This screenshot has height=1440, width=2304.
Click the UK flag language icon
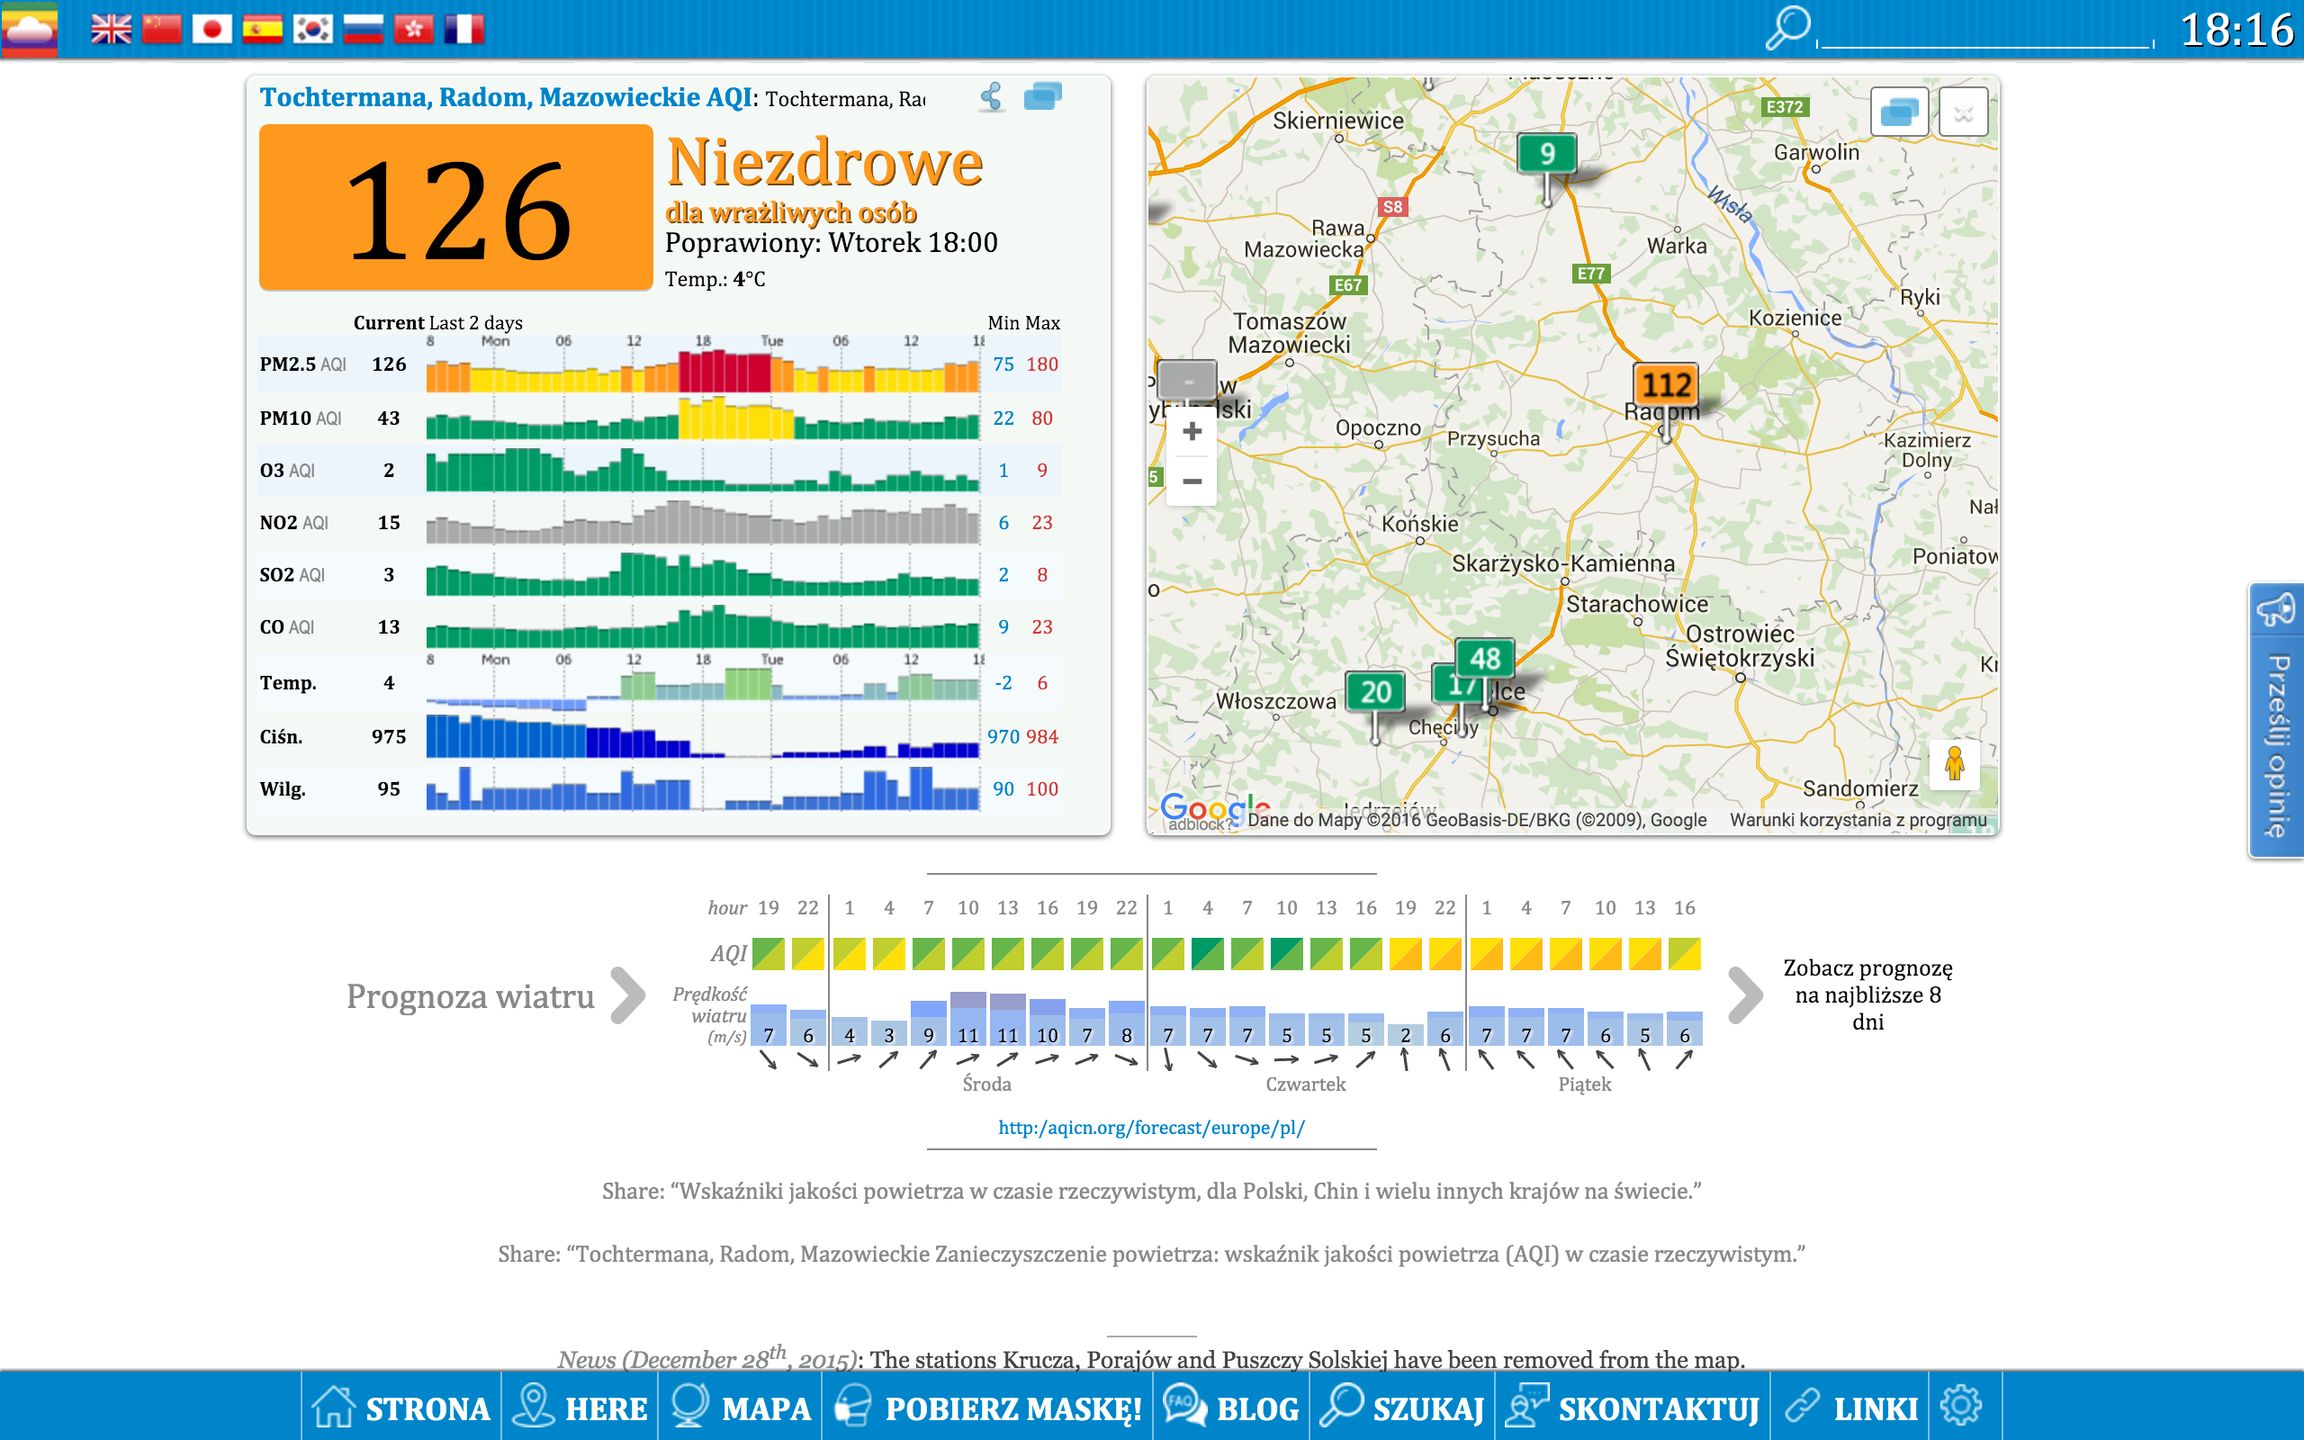coord(111,29)
